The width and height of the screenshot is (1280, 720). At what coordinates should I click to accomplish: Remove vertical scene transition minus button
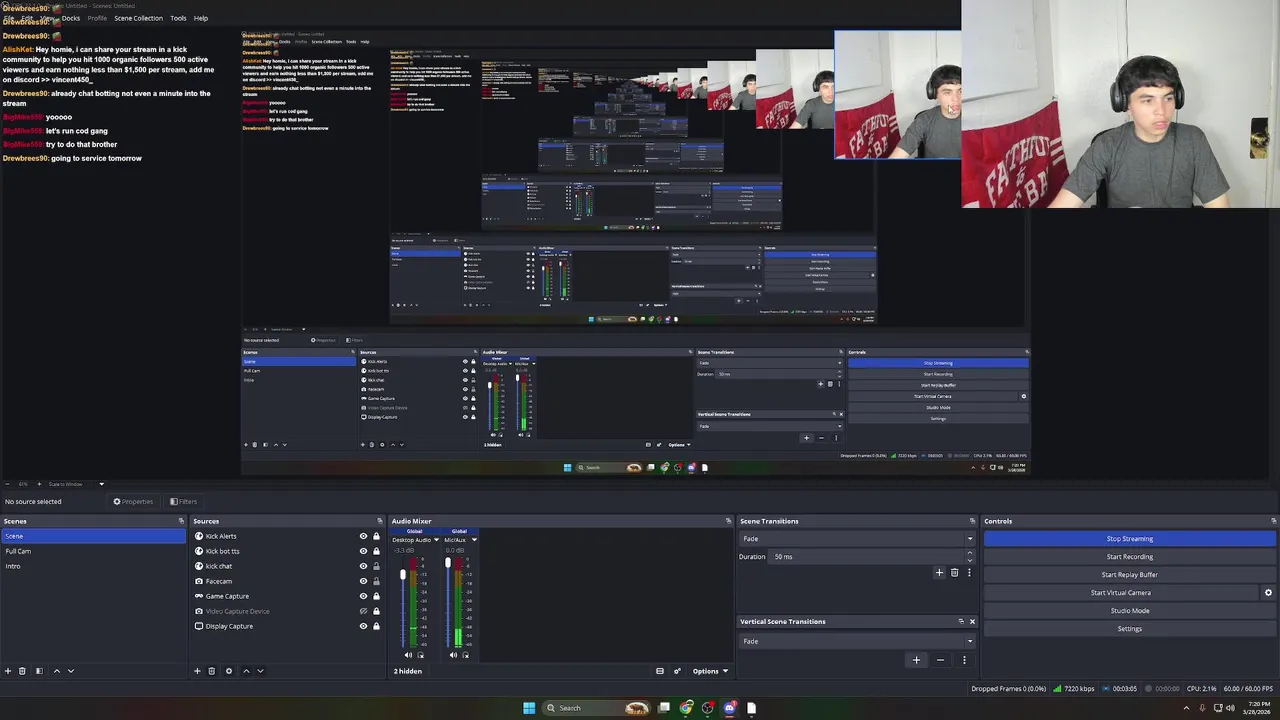tap(940, 660)
